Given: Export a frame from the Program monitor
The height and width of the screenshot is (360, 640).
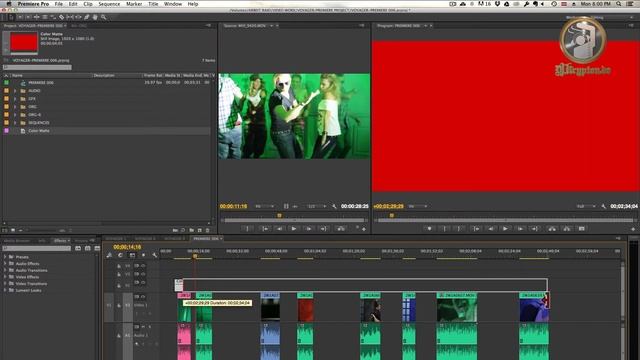Looking at the screenshot, I should [x=582, y=229].
